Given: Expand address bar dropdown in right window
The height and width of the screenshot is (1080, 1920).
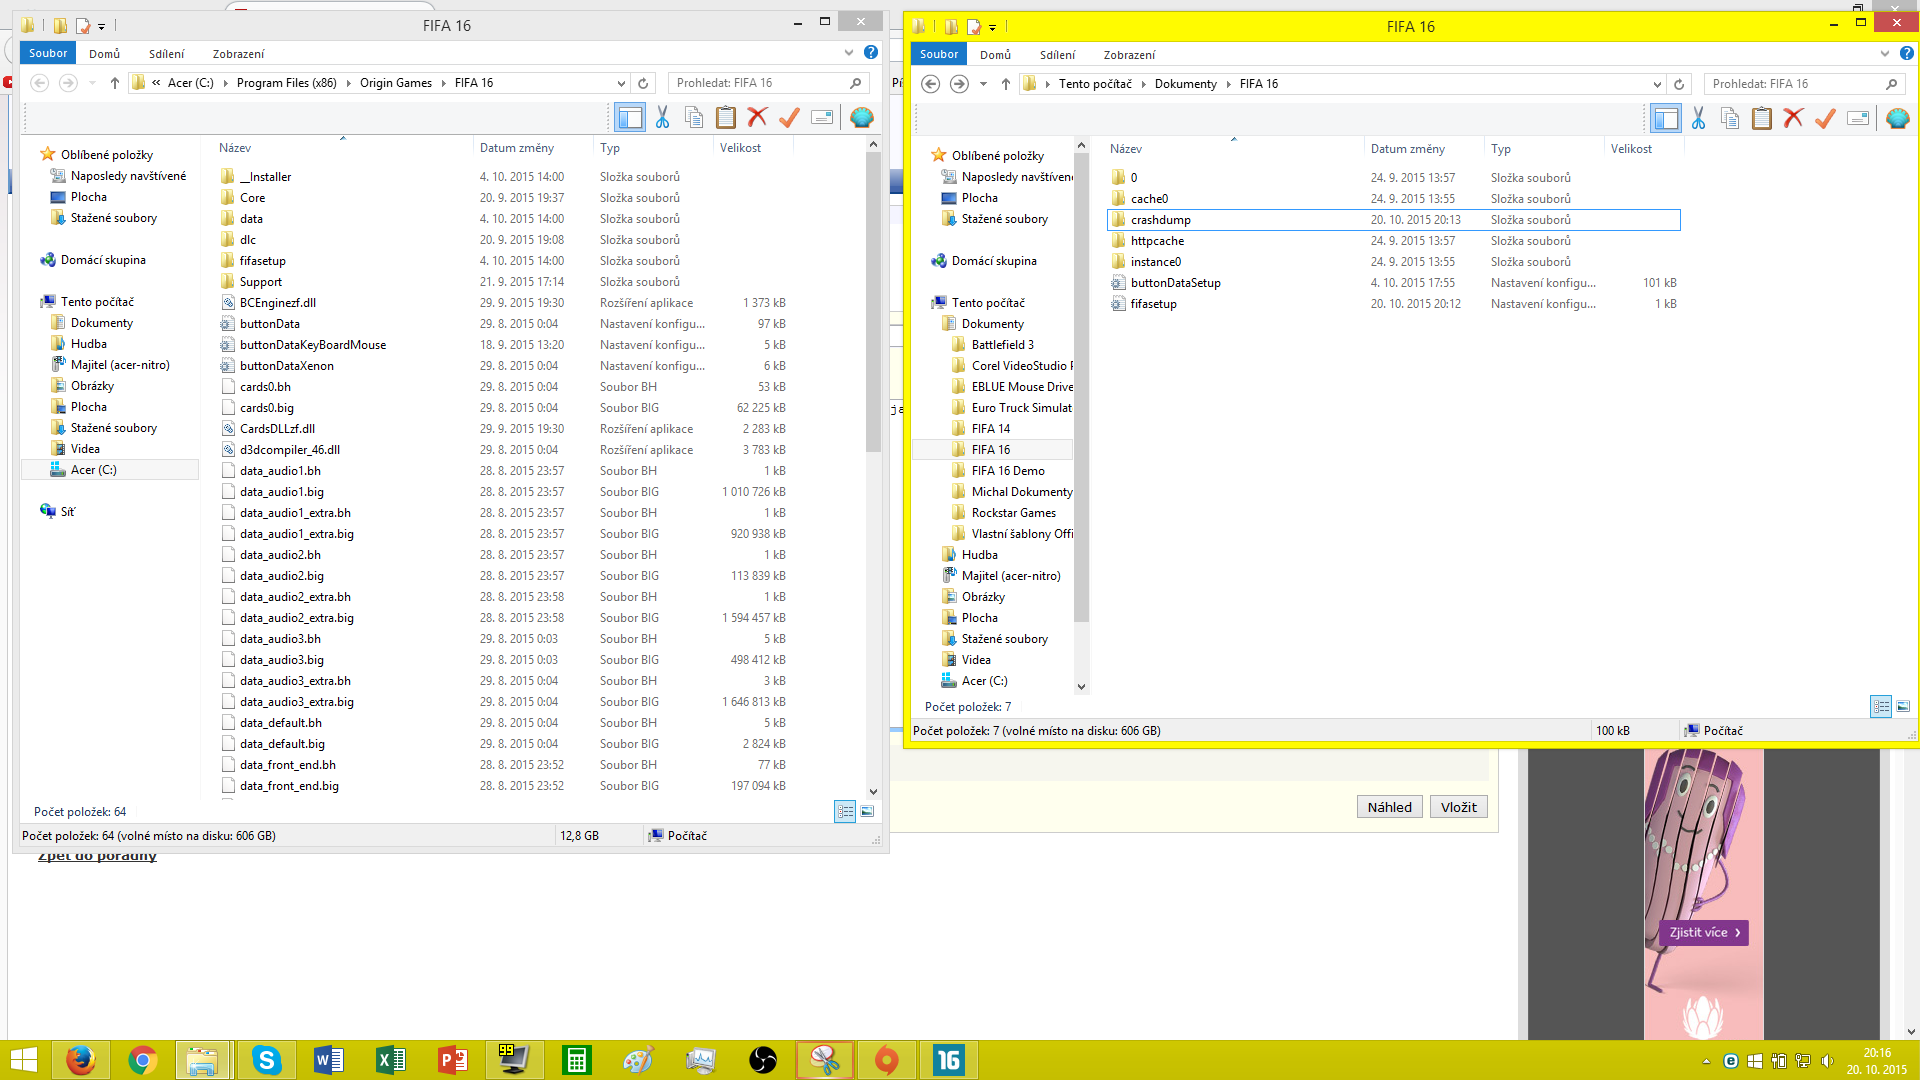Looking at the screenshot, I should [x=1657, y=84].
